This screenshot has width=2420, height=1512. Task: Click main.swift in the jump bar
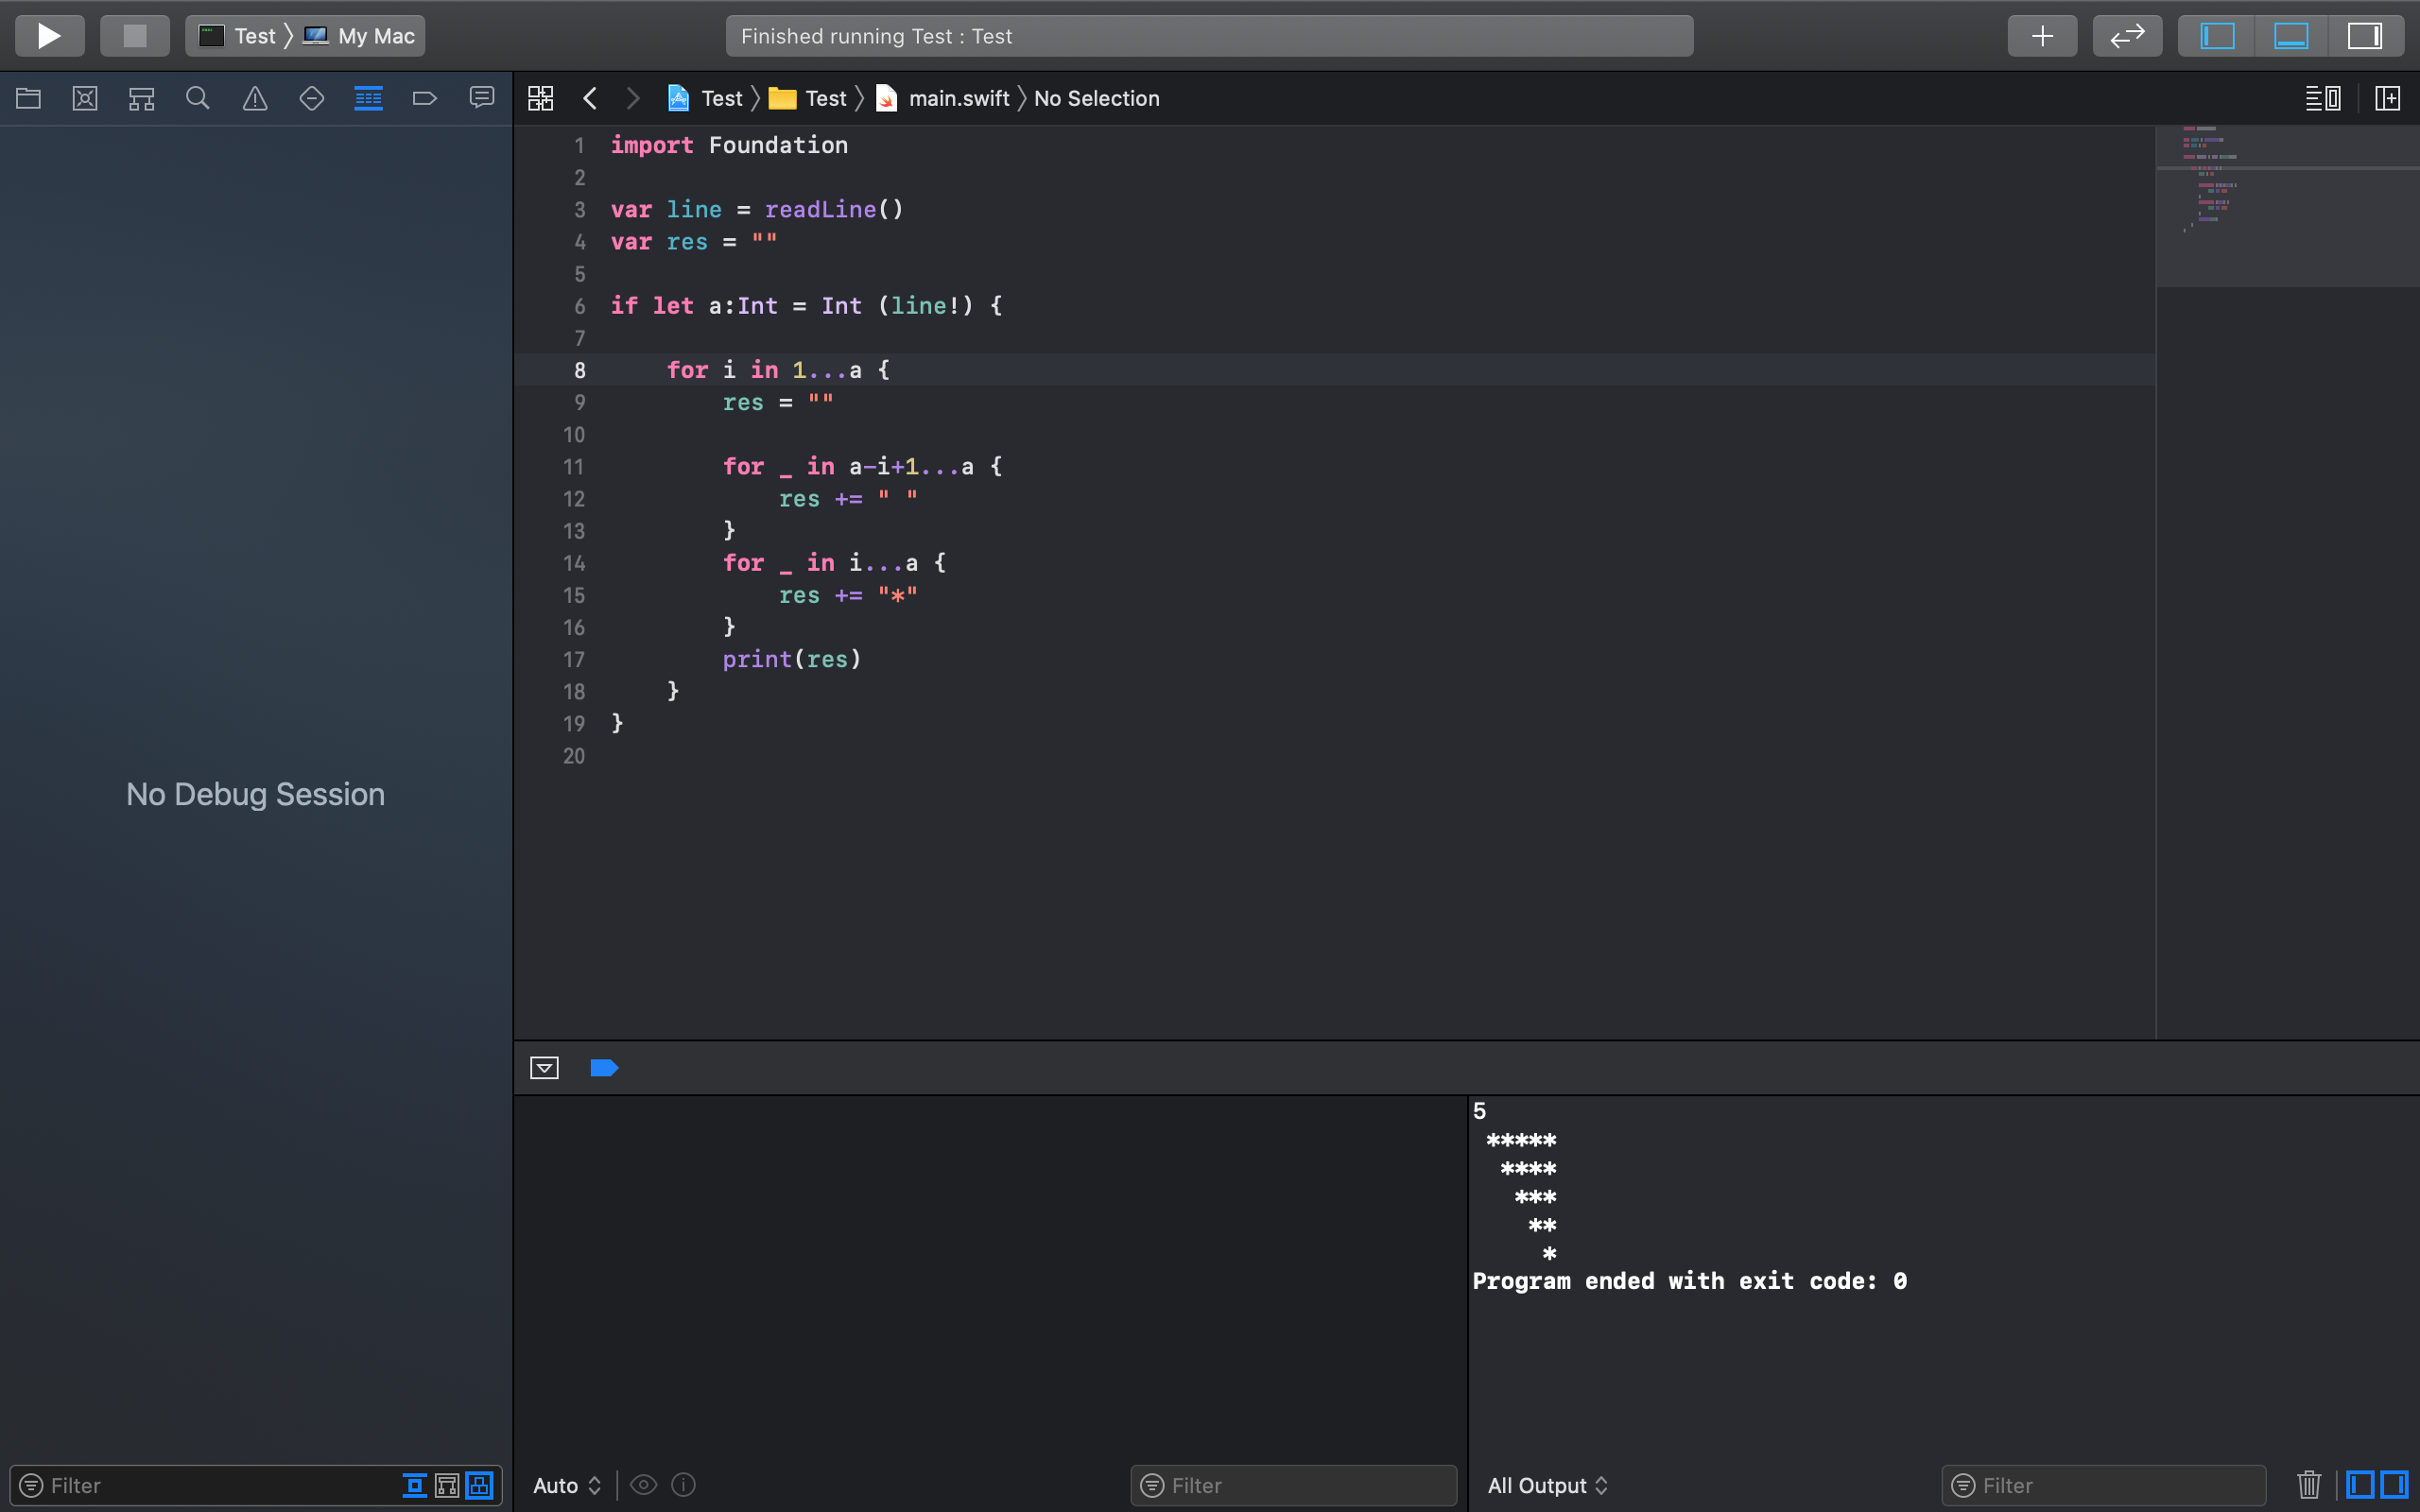click(958, 98)
